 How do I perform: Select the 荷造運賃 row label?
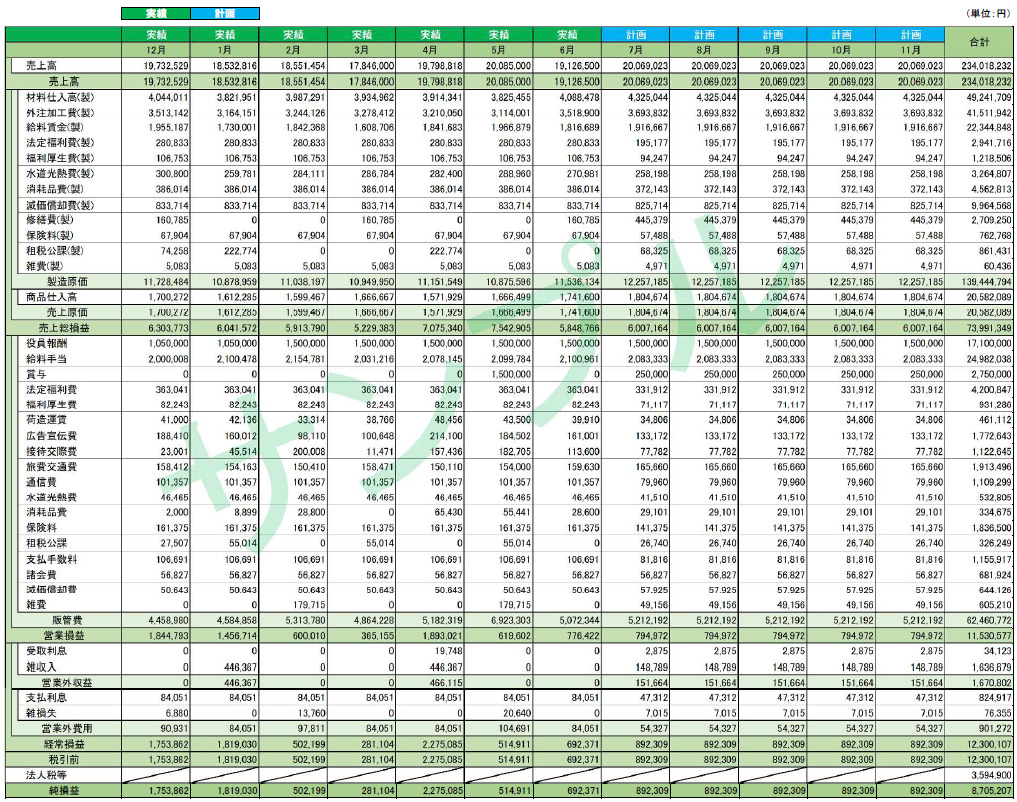click(x=46, y=420)
